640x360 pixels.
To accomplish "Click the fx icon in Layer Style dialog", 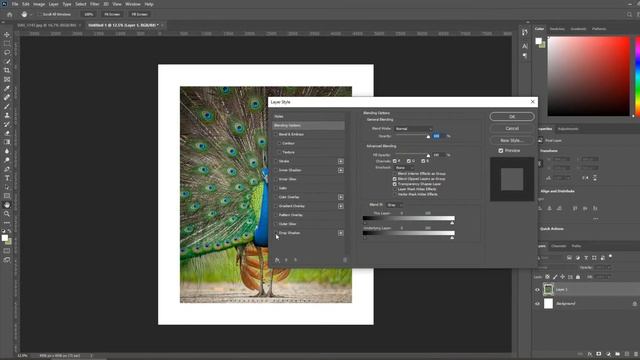I will pos(278,260).
